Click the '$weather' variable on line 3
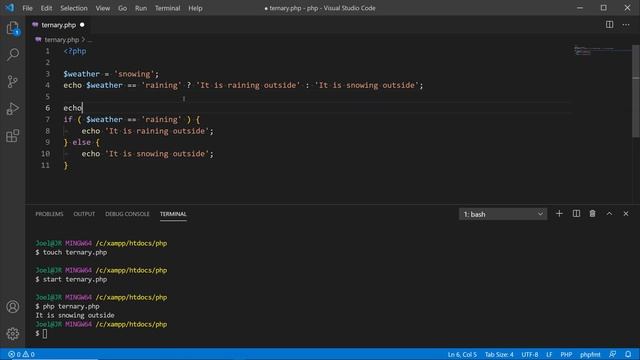The image size is (640, 360). [x=82, y=74]
